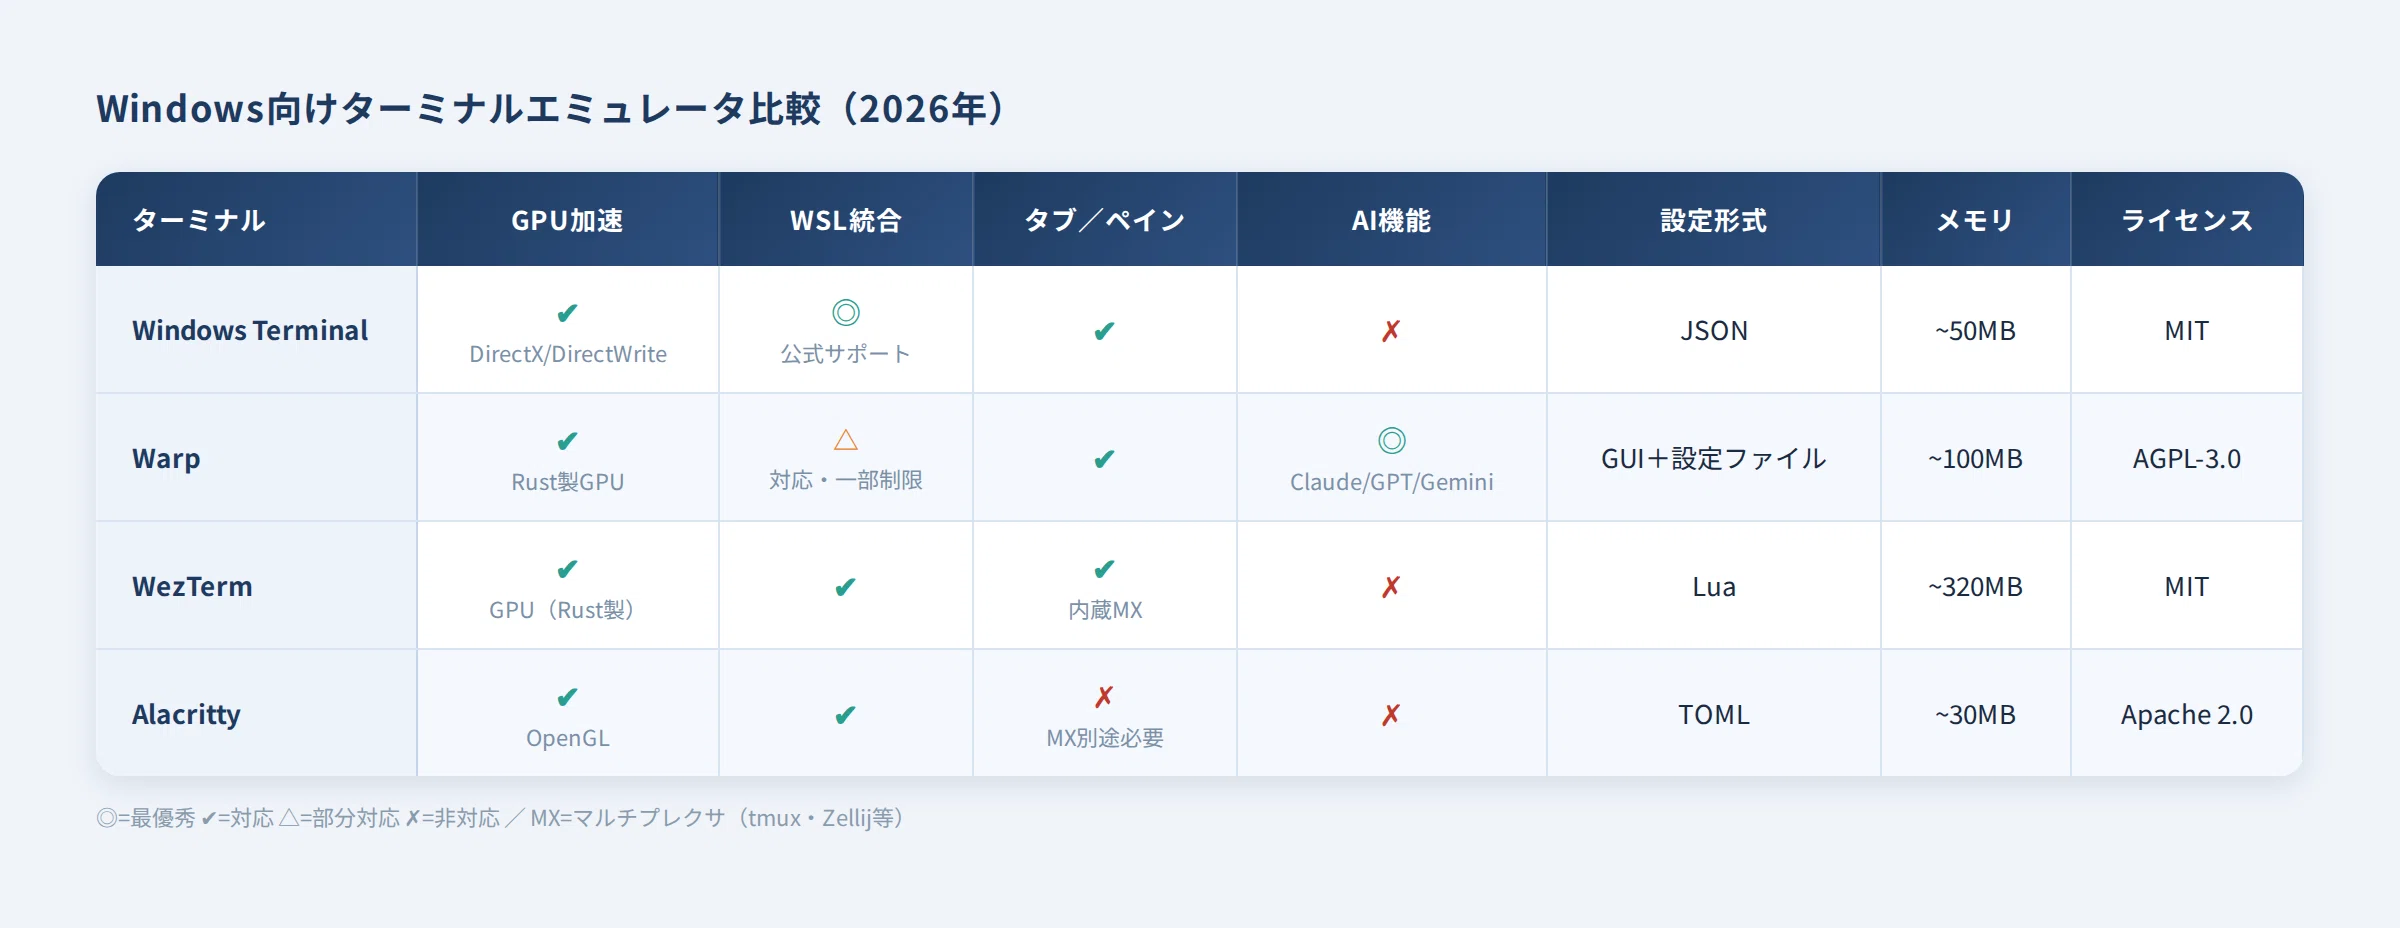This screenshot has width=2400, height=928.
Task: Click the red cross in Windows Terminal's AI cell
Action: coord(1391,331)
